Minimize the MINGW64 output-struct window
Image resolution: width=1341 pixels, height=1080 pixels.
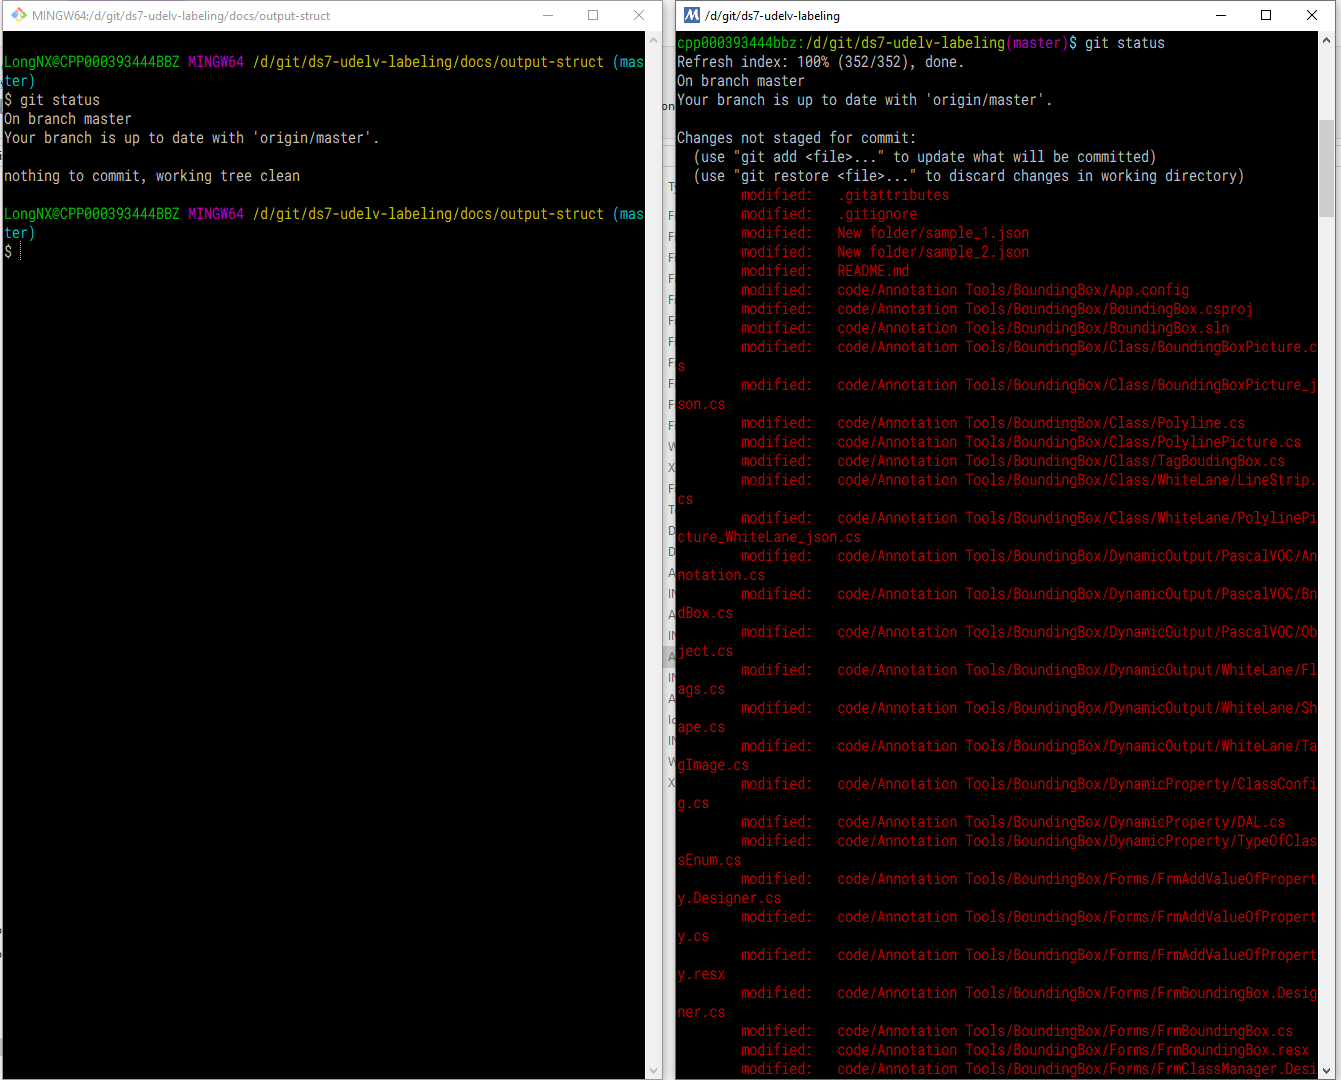click(546, 15)
